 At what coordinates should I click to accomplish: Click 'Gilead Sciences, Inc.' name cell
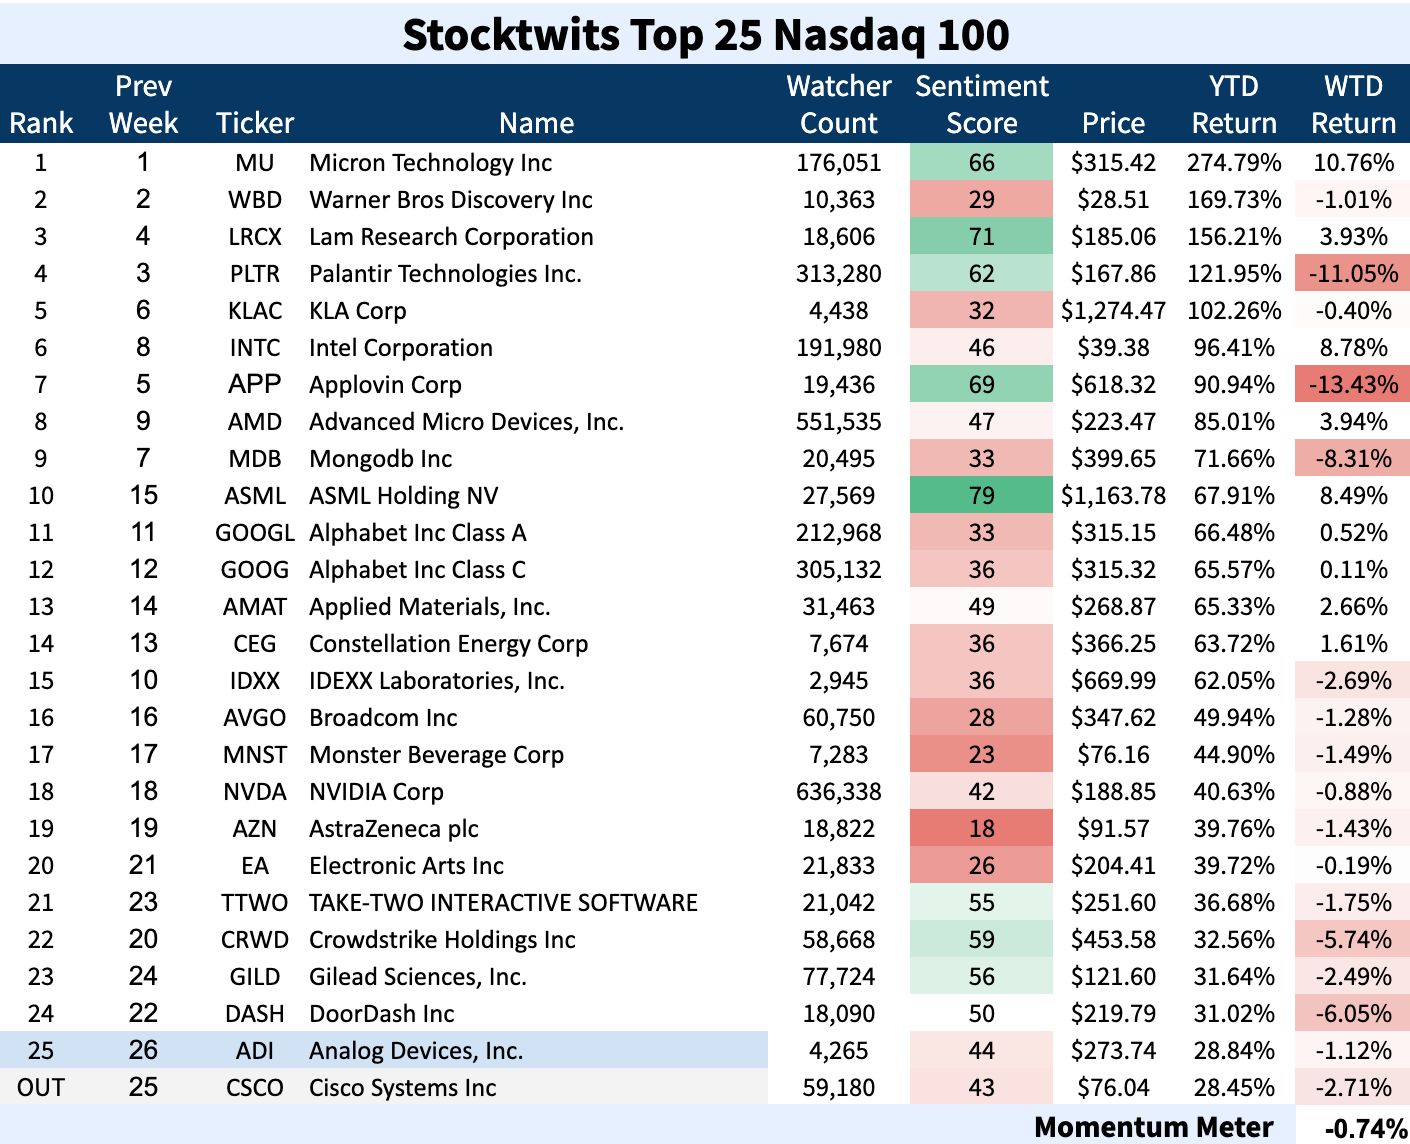click(418, 977)
